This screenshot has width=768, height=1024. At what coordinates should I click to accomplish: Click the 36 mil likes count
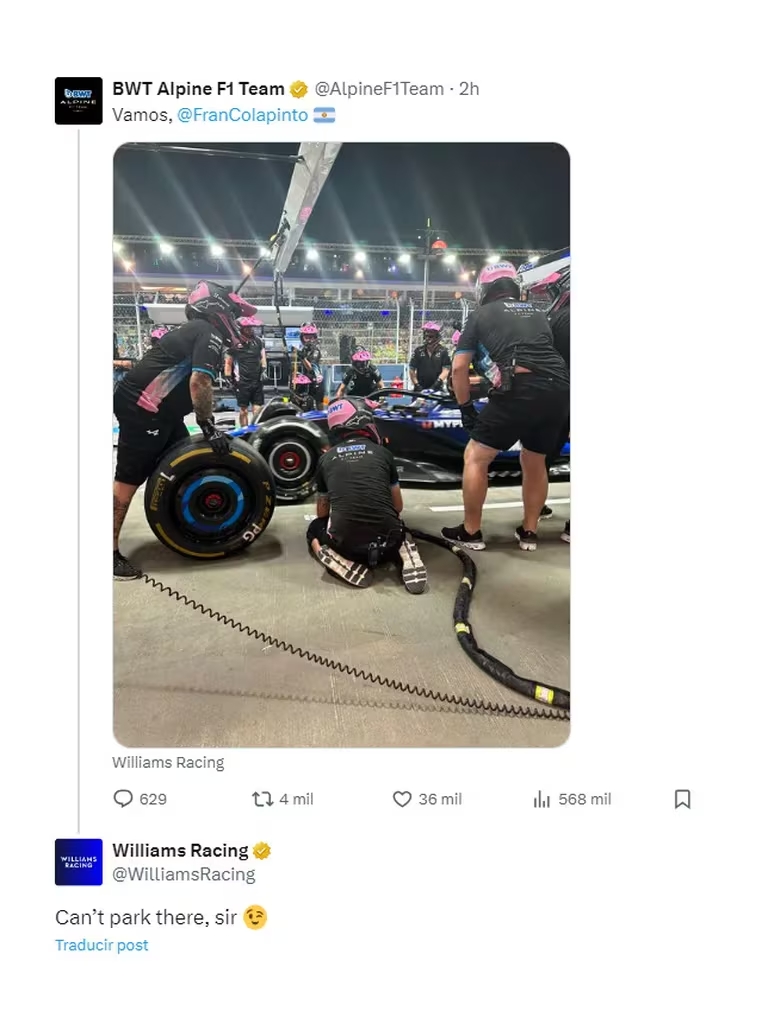click(440, 799)
